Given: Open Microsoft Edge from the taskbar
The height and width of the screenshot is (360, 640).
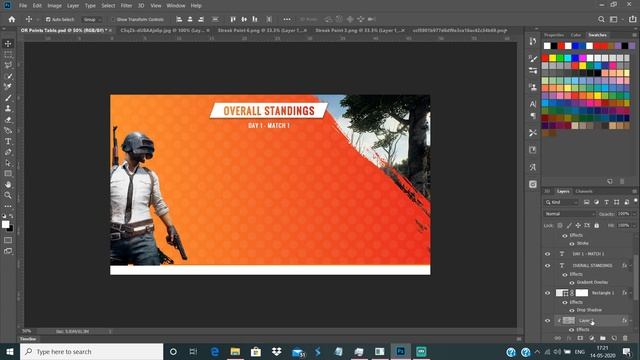Looking at the screenshot, I should 215,351.
